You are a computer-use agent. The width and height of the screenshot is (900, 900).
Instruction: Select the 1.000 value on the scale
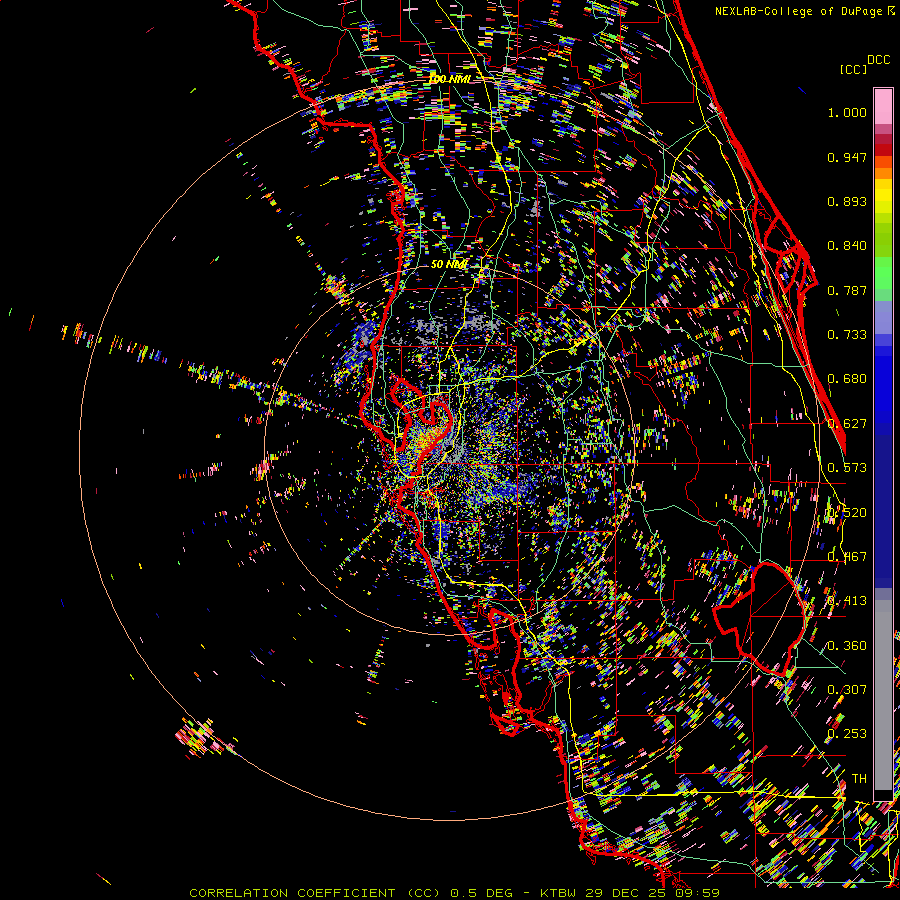click(847, 112)
